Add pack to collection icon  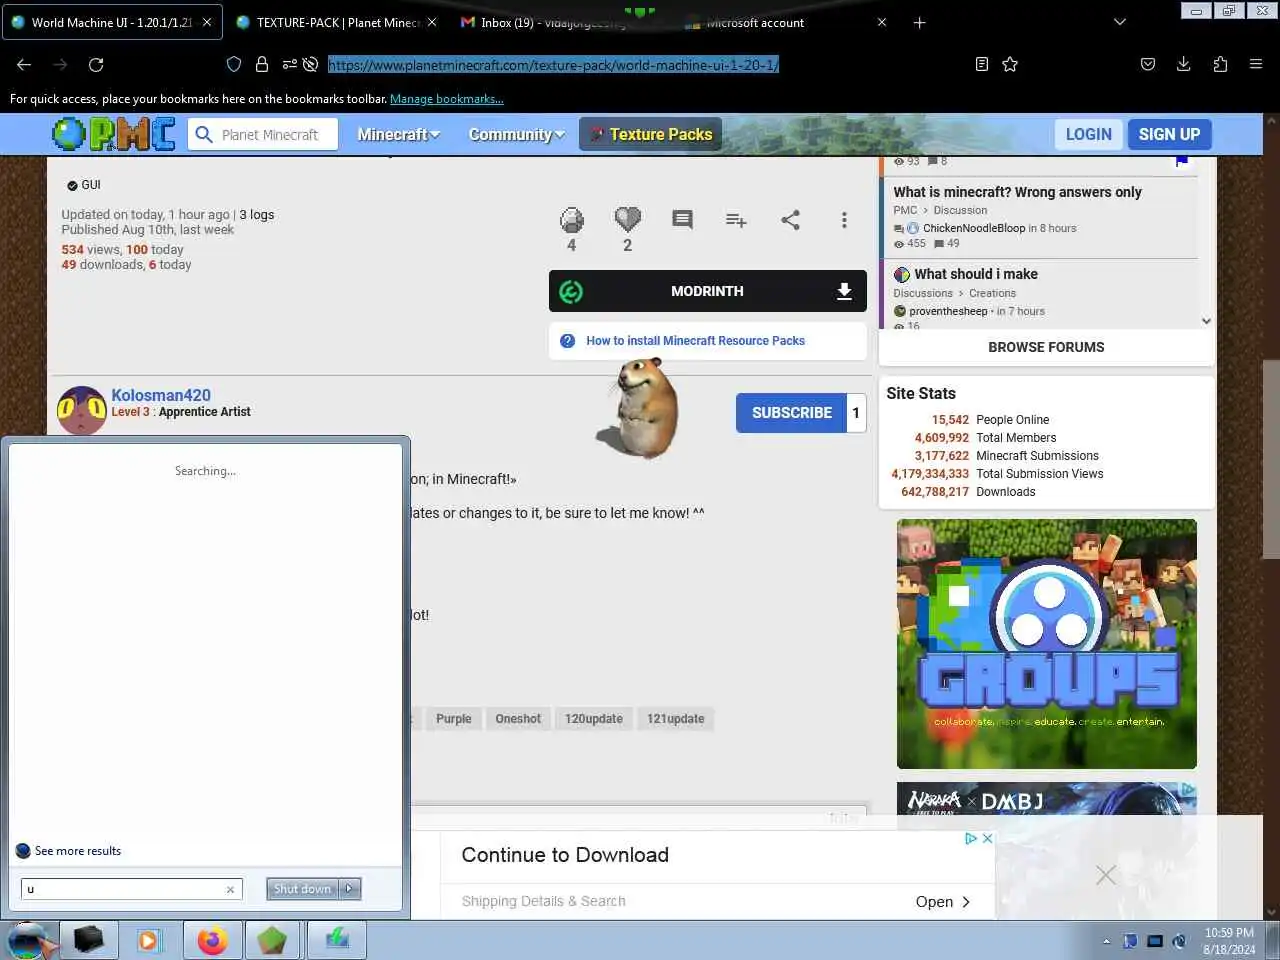[x=736, y=220]
